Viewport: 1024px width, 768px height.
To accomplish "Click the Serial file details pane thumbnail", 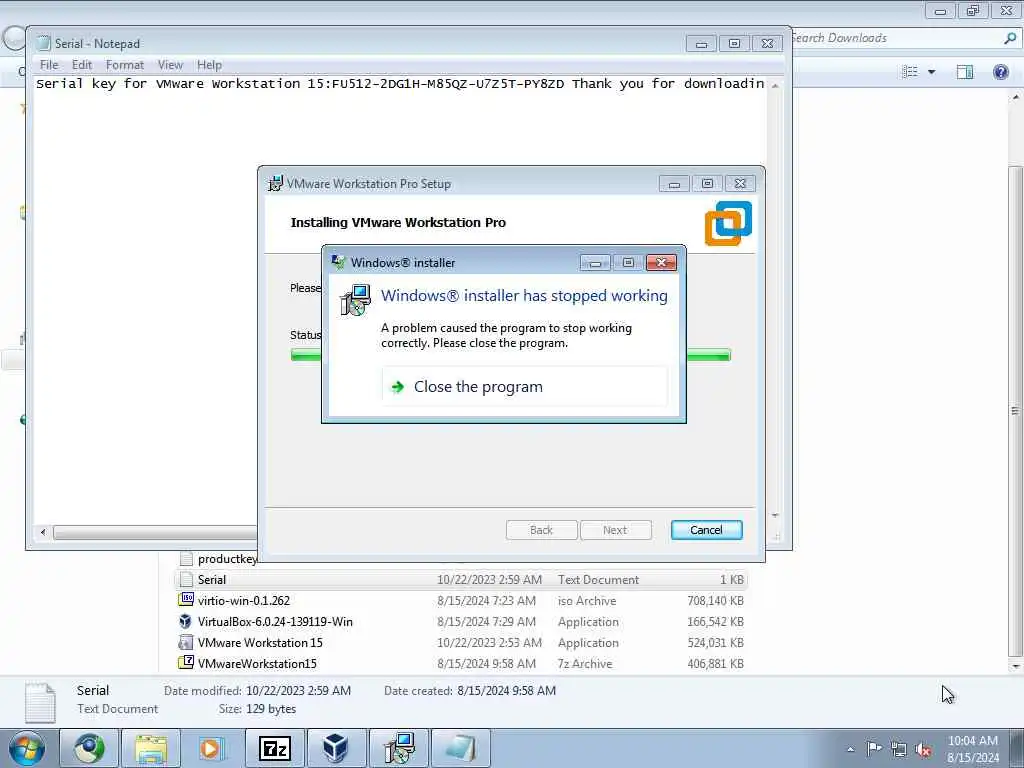I will coord(40,703).
